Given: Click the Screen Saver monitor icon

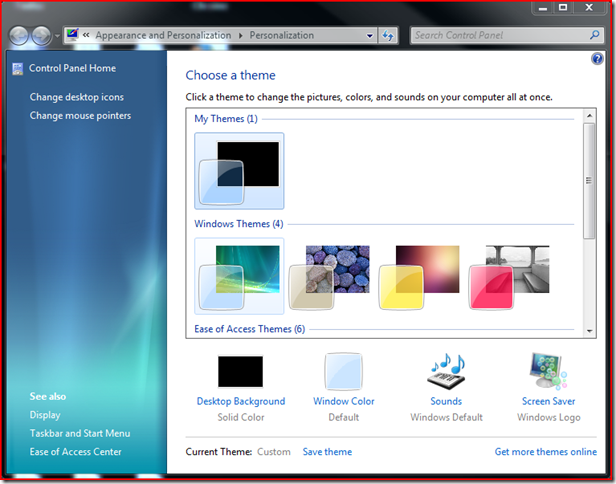Looking at the screenshot, I should tap(548, 371).
